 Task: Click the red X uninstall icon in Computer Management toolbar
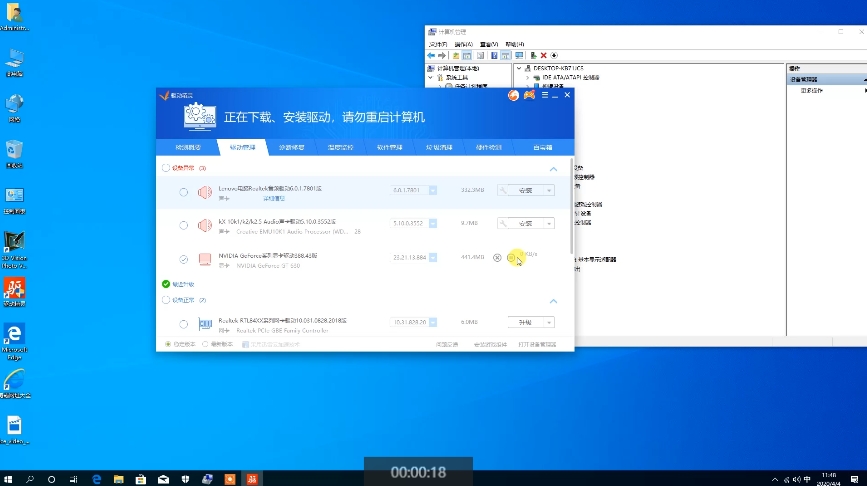pyautogui.click(x=544, y=55)
